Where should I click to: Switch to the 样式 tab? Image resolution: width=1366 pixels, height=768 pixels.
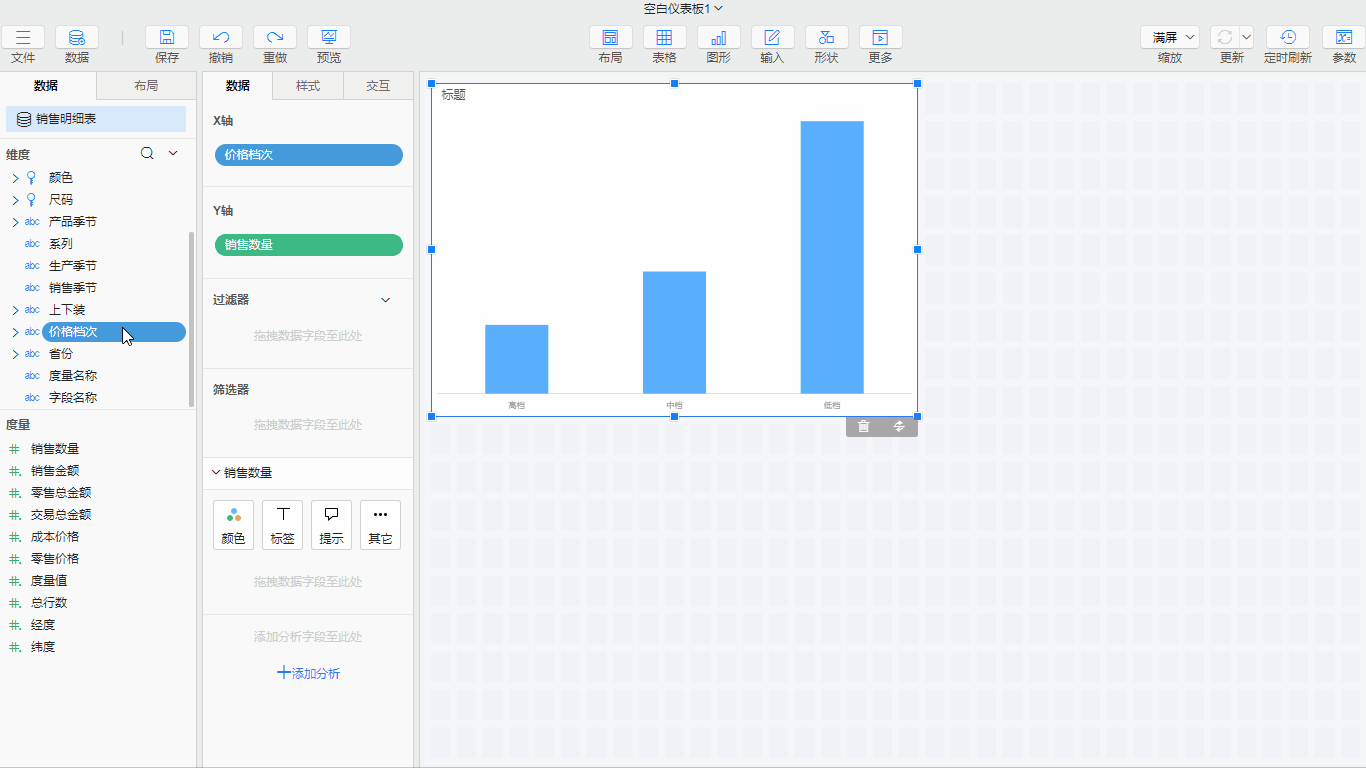tap(308, 86)
